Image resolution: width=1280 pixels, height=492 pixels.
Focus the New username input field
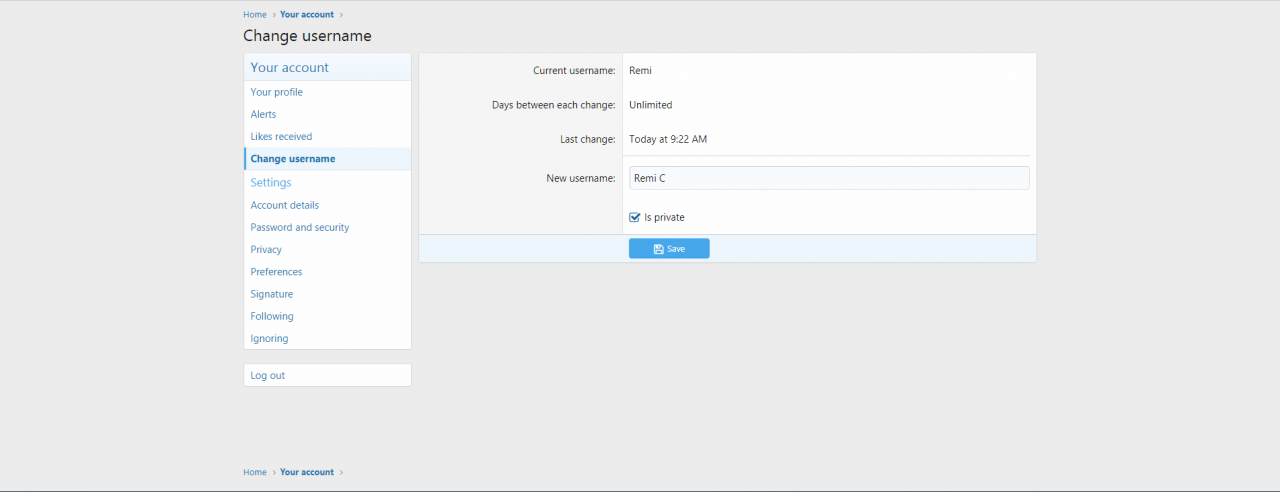tap(828, 178)
